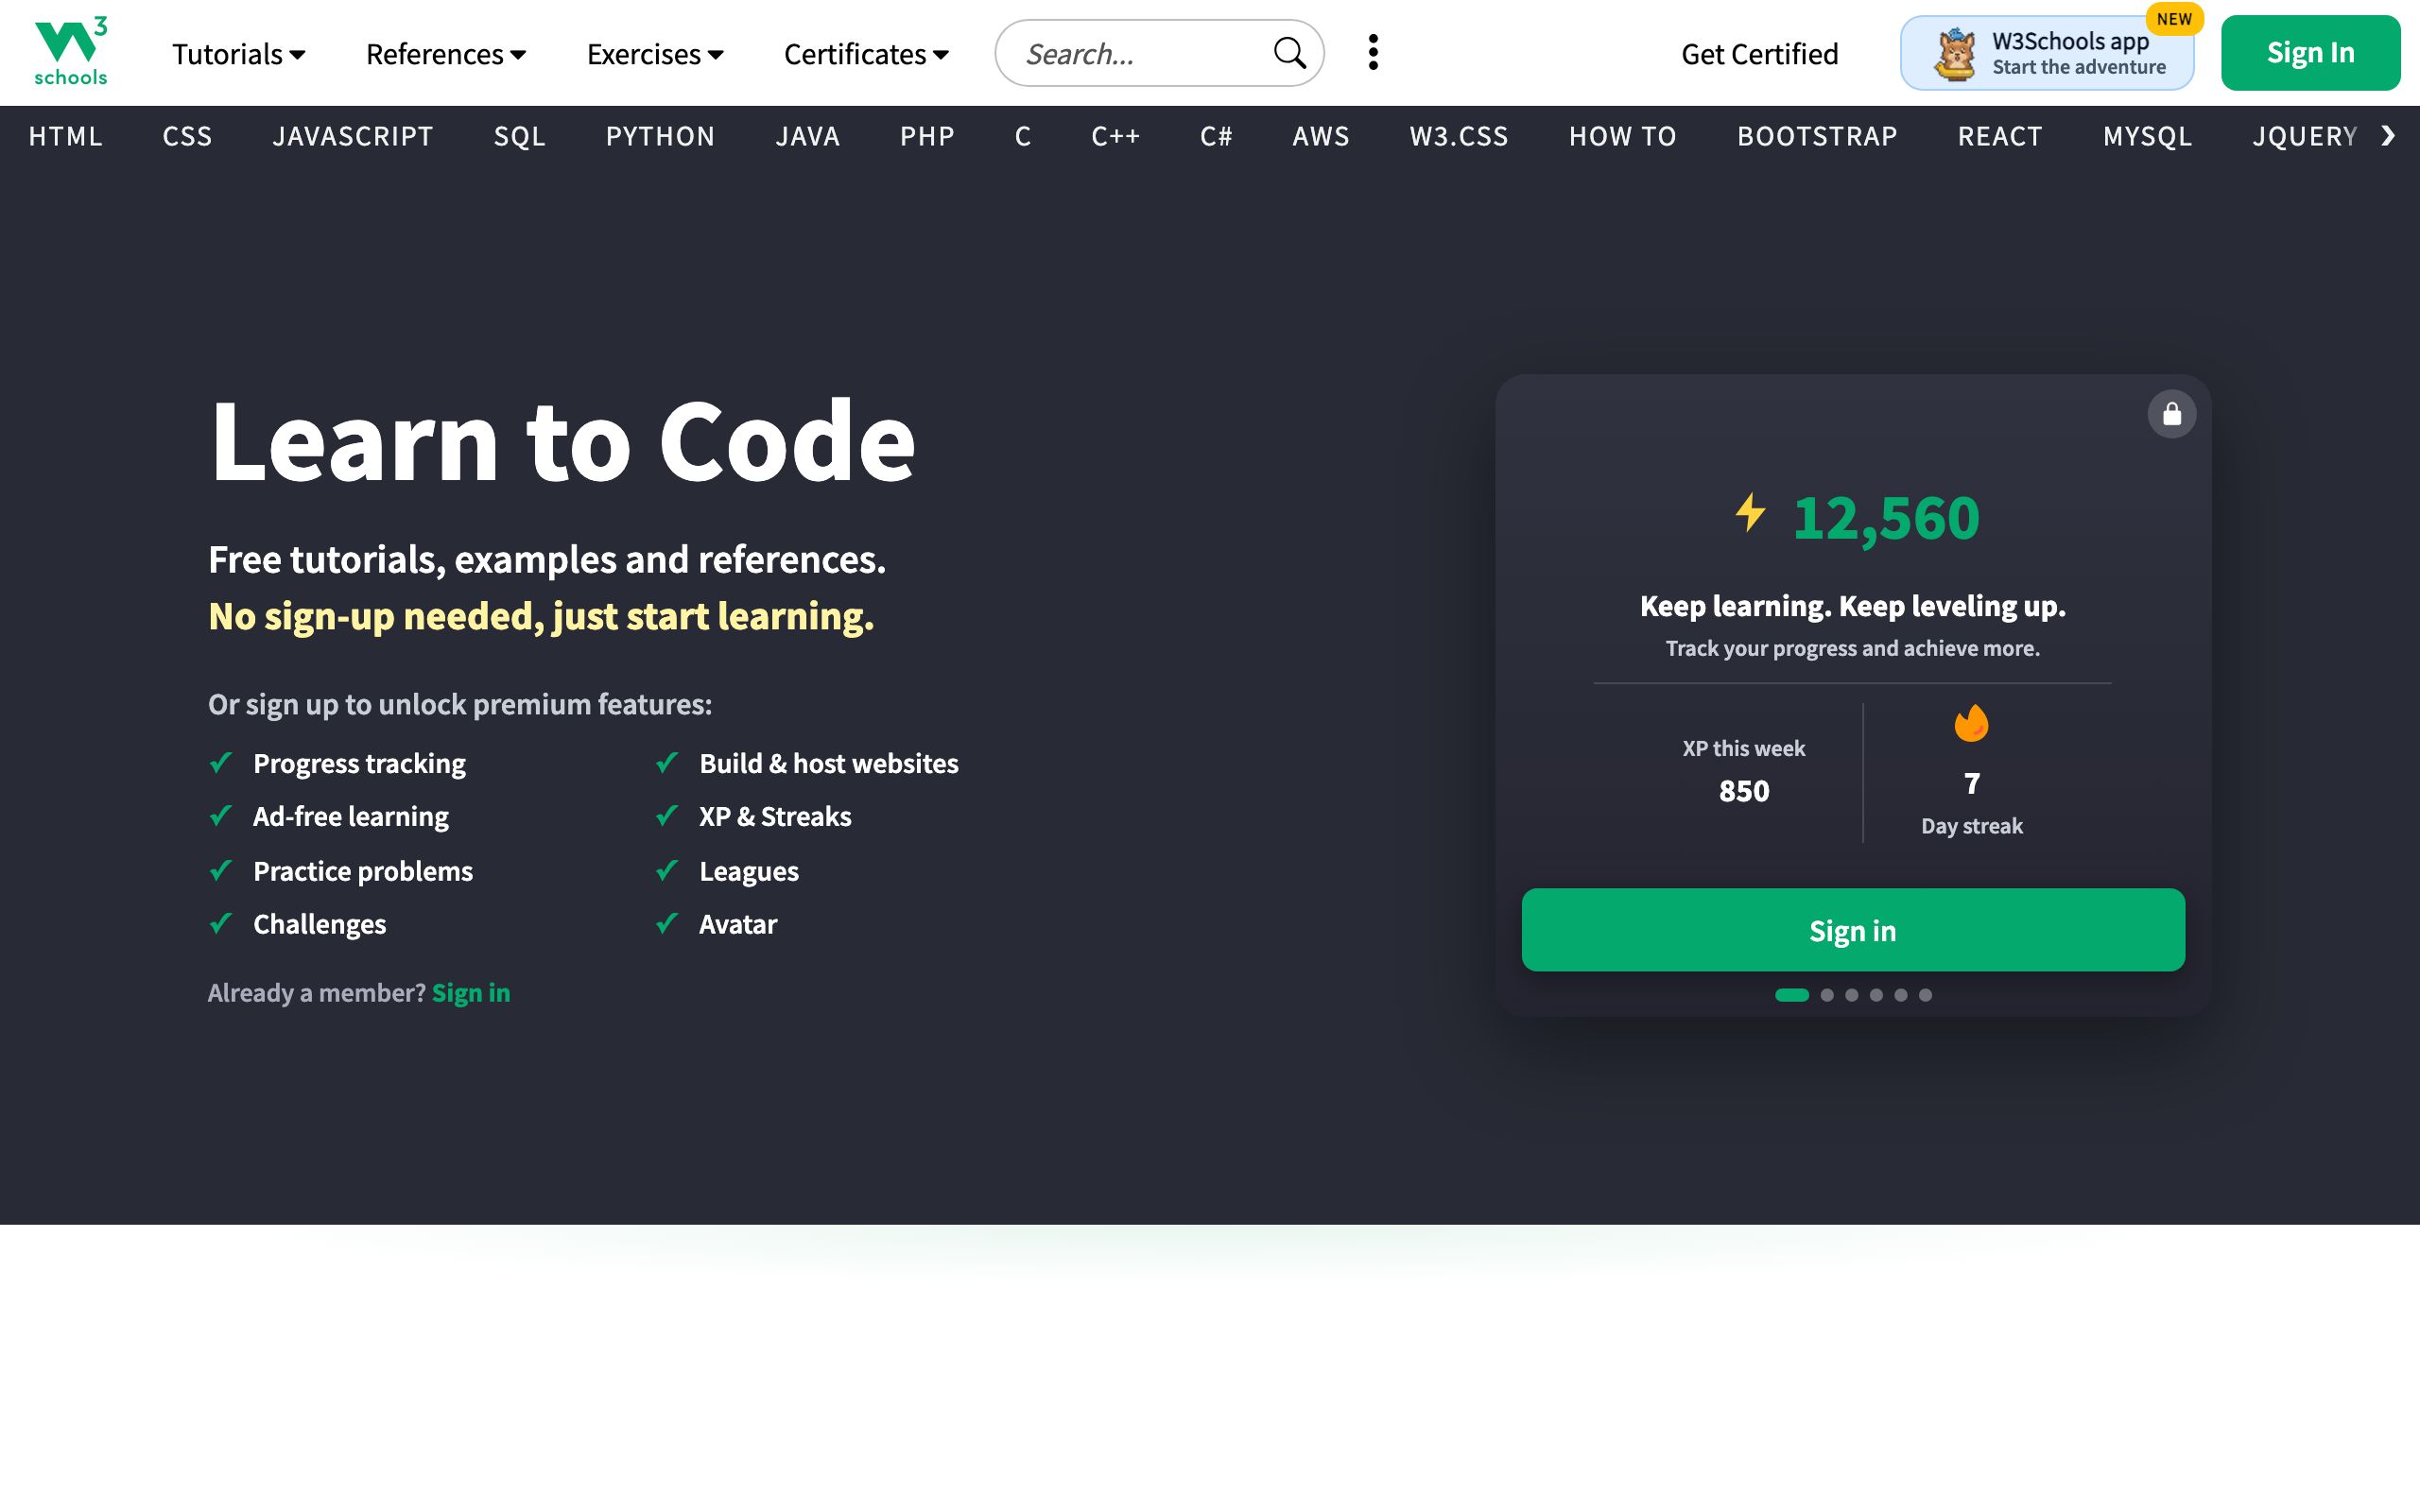Click the flame streak icon
2420x1512 pixels.
coord(1971,723)
